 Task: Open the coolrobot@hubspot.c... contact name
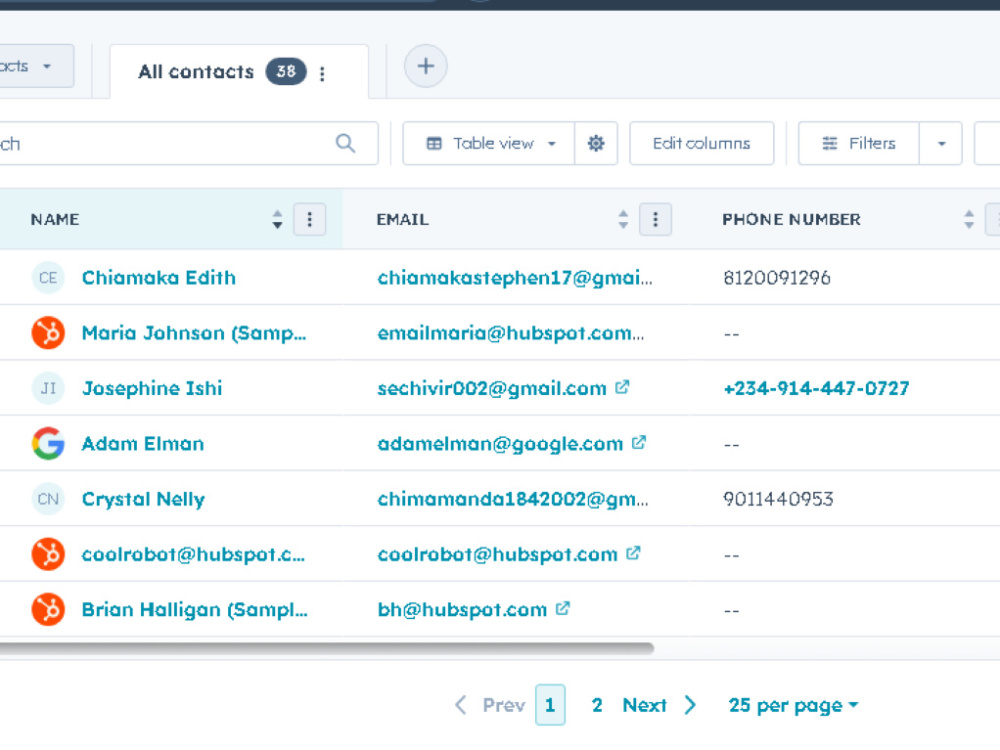193,554
